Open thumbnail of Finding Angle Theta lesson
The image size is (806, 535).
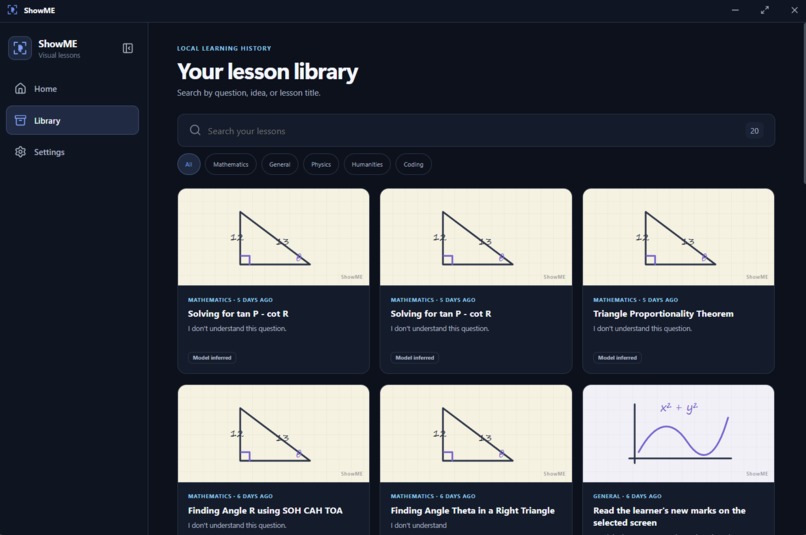[x=476, y=434]
